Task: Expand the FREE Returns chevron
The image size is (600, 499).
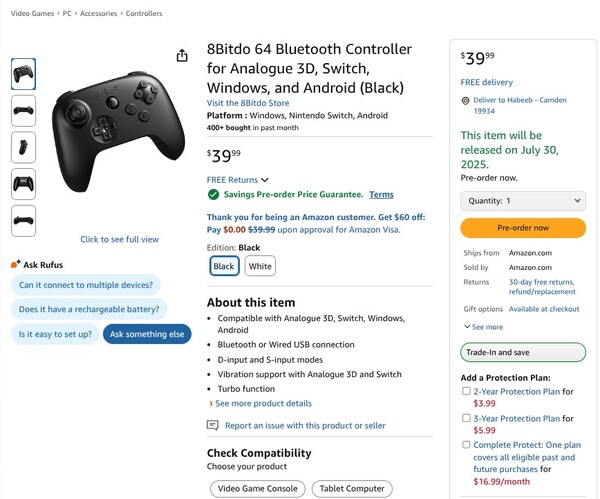Action: (264, 180)
